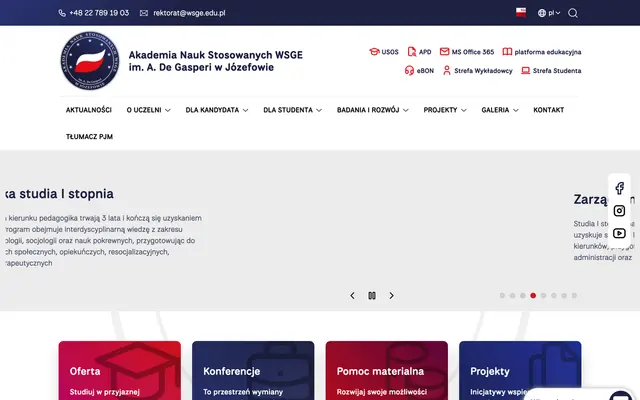The width and height of the screenshot is (640, 400).
Task: Click the platforma edukacyjna book icon
Action: (x=507, y=52)
